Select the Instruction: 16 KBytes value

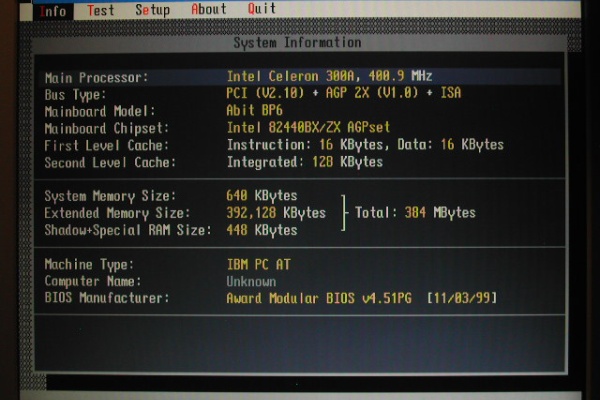tap(305, 145)
